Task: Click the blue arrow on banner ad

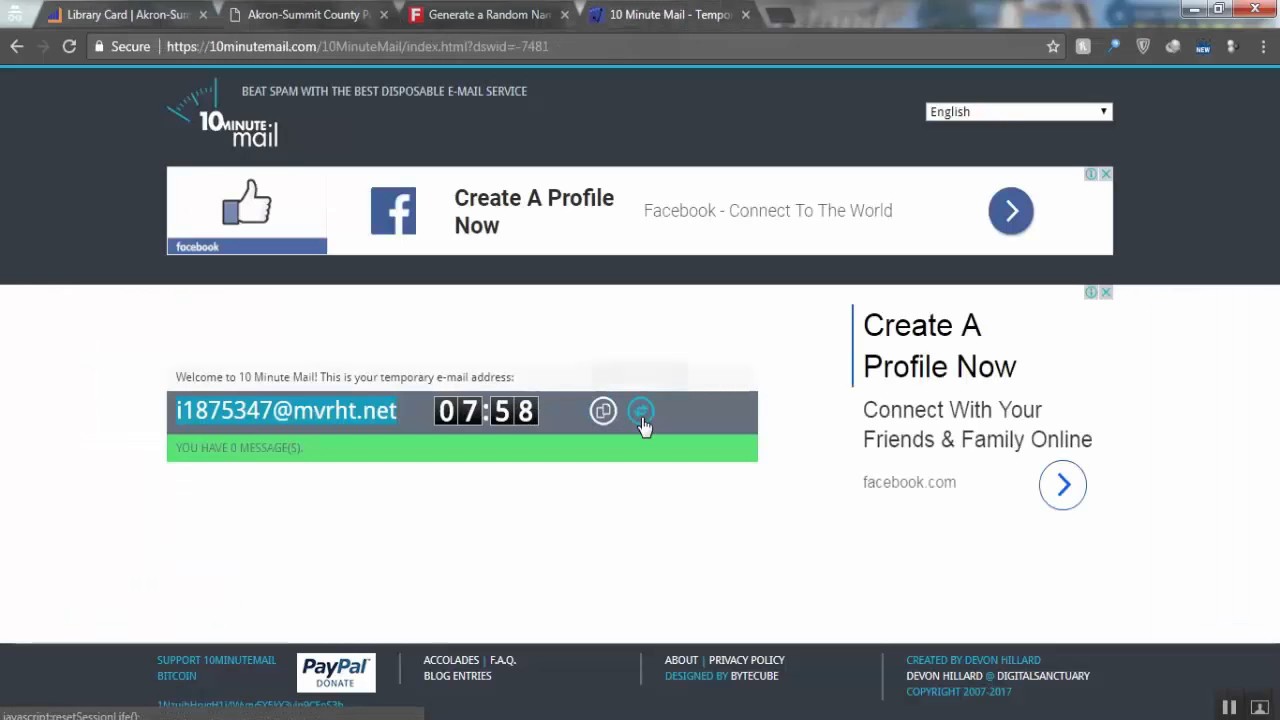Action: (x=1011, y=211)
